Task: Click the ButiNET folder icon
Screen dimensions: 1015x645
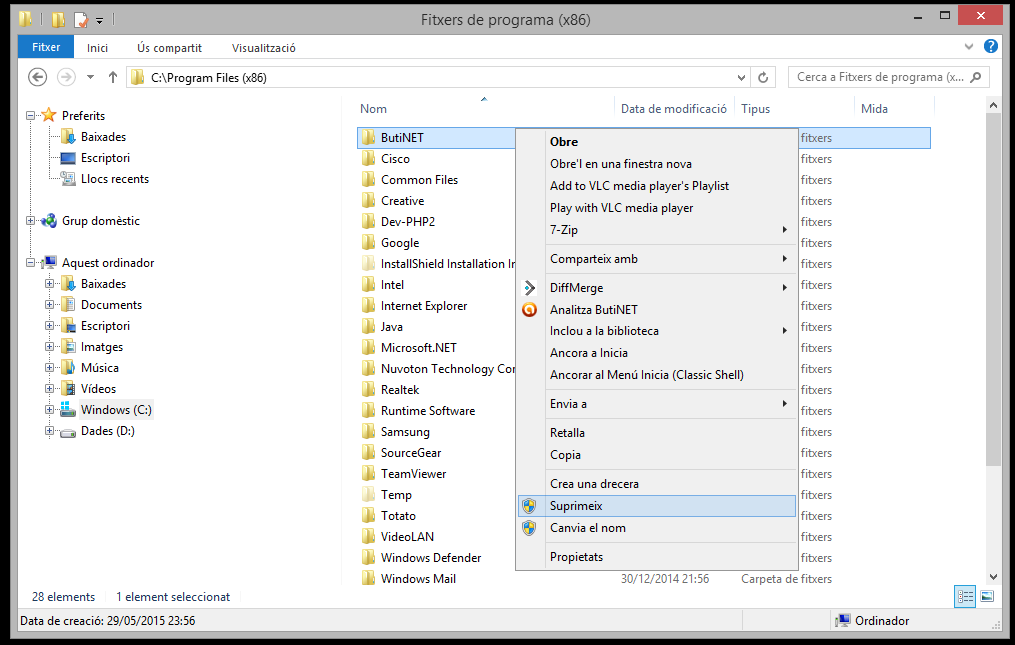Action: (x=368, y=137)
